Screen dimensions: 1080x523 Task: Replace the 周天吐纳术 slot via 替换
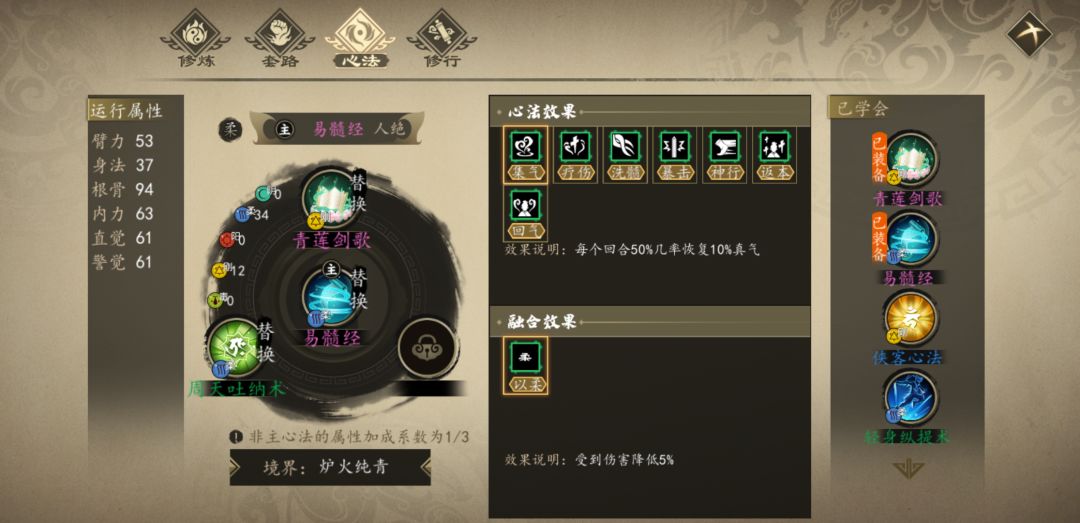(266, 342)
